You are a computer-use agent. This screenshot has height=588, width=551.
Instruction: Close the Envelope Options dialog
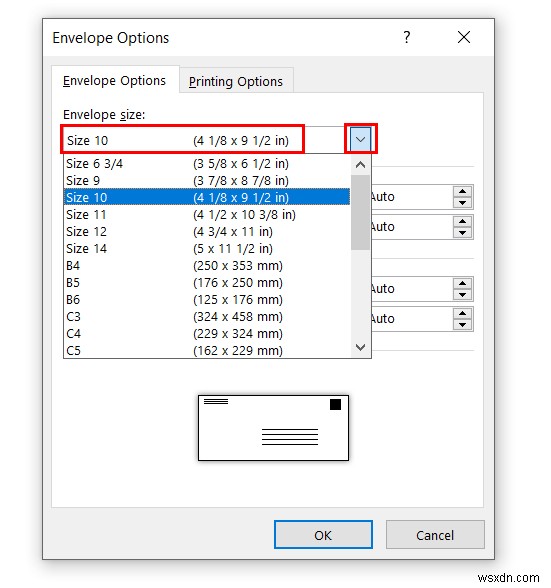pyautogui.click(x=464, y=37)
